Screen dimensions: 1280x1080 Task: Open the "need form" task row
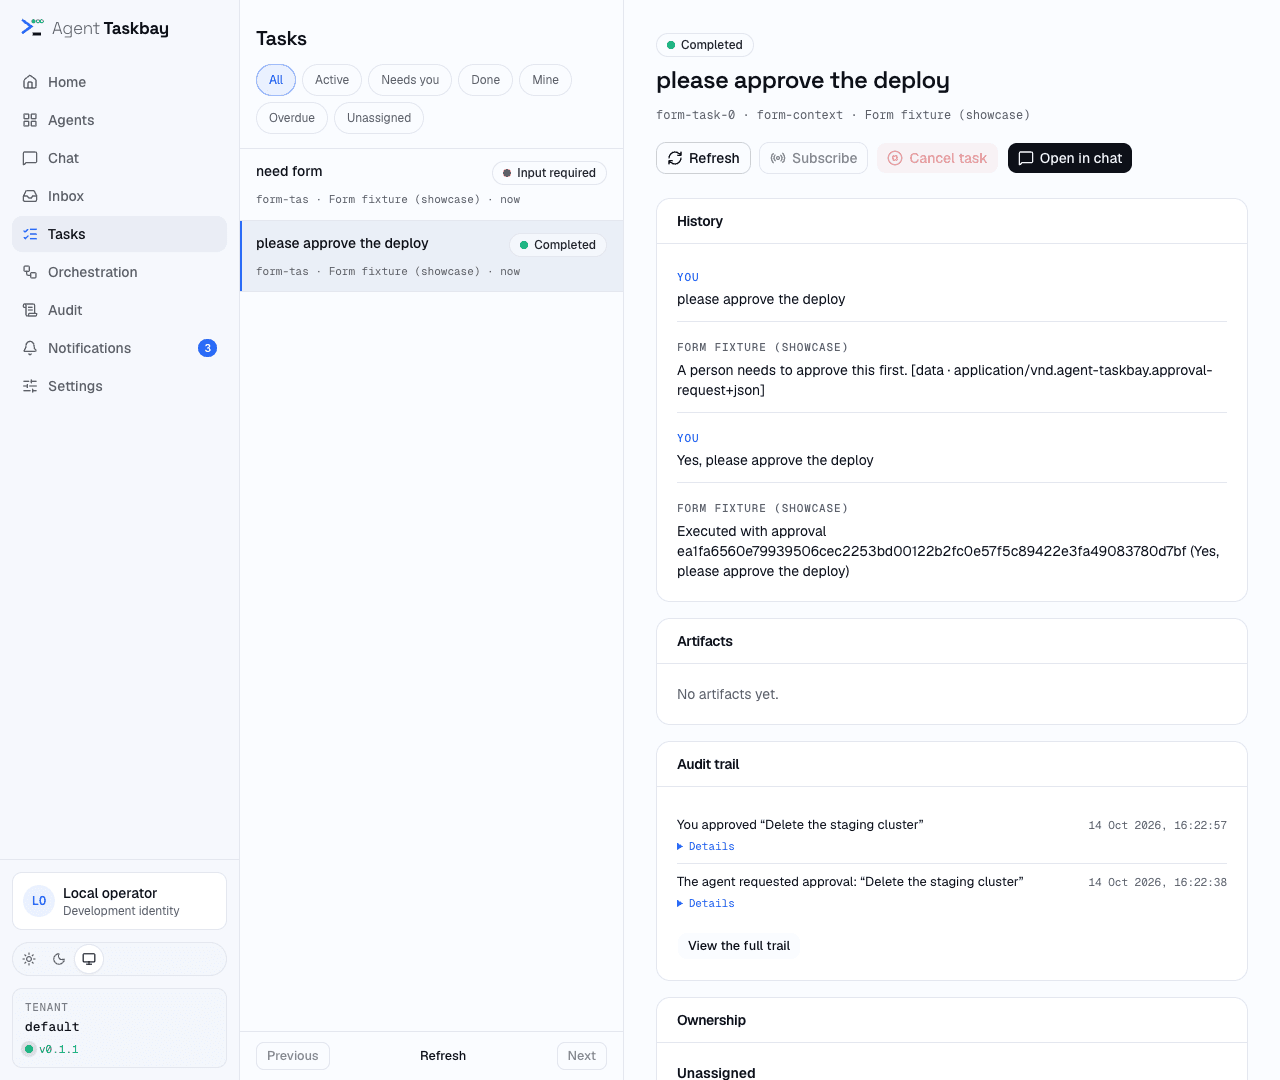tap(432, 185)
